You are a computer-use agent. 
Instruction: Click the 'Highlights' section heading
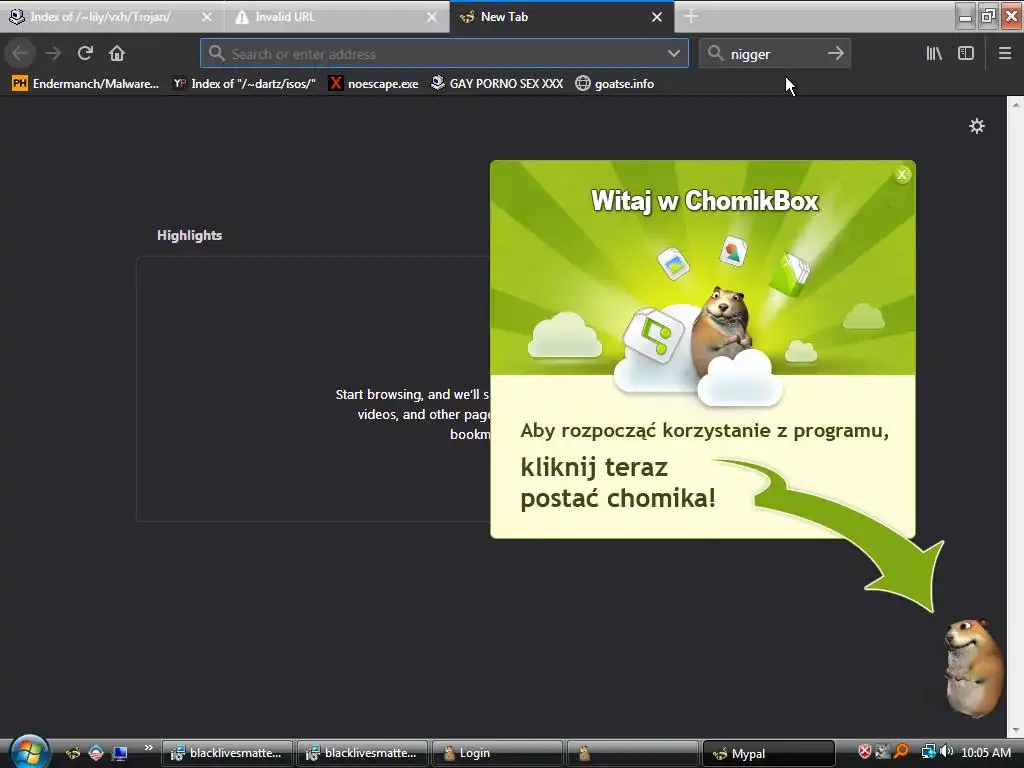tap(189, 235)
